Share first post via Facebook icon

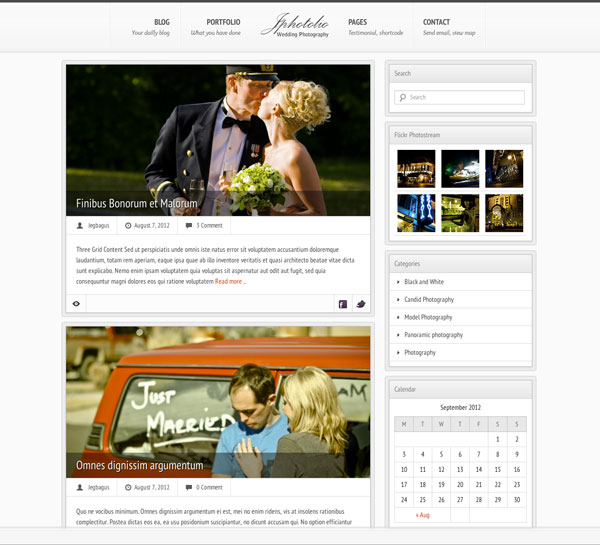point(342,304)
